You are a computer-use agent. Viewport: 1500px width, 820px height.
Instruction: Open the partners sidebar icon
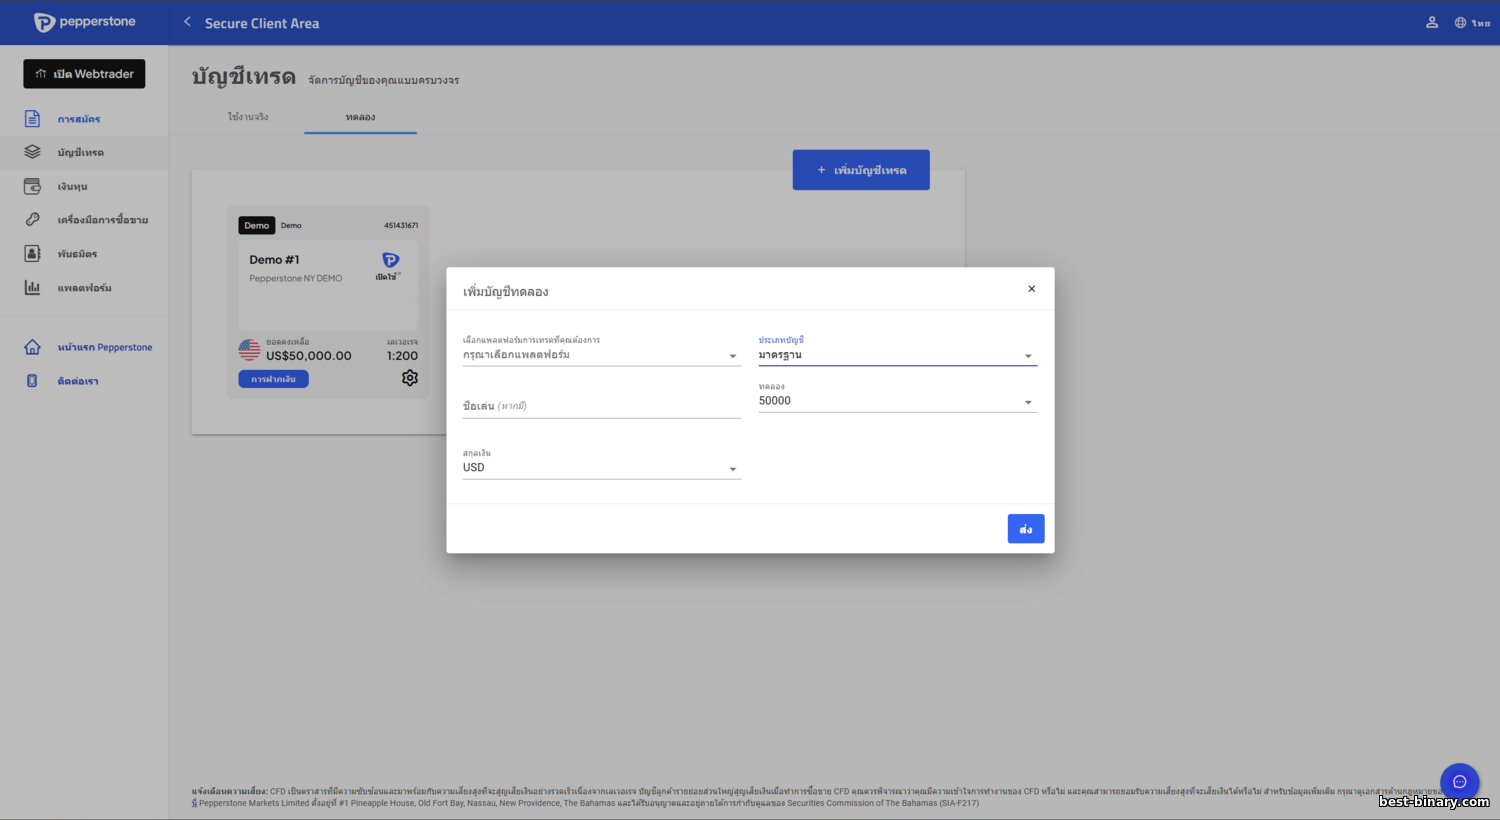point(33,254)
